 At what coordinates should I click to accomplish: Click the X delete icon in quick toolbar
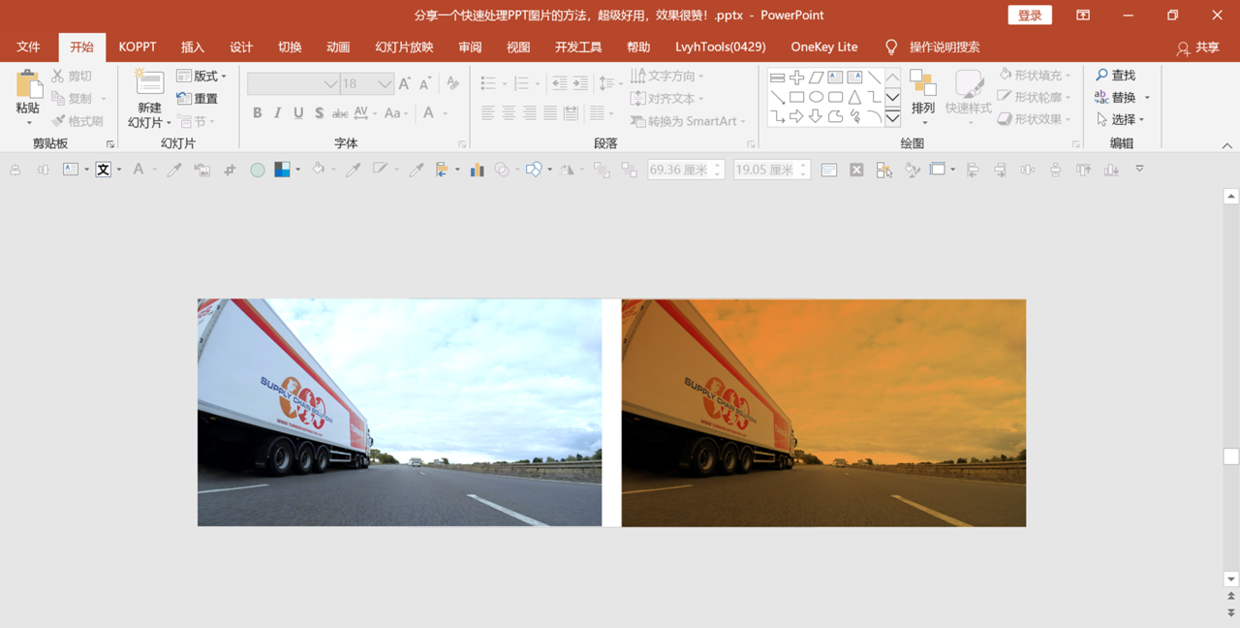pyautogui.click(x=856, y=170)
